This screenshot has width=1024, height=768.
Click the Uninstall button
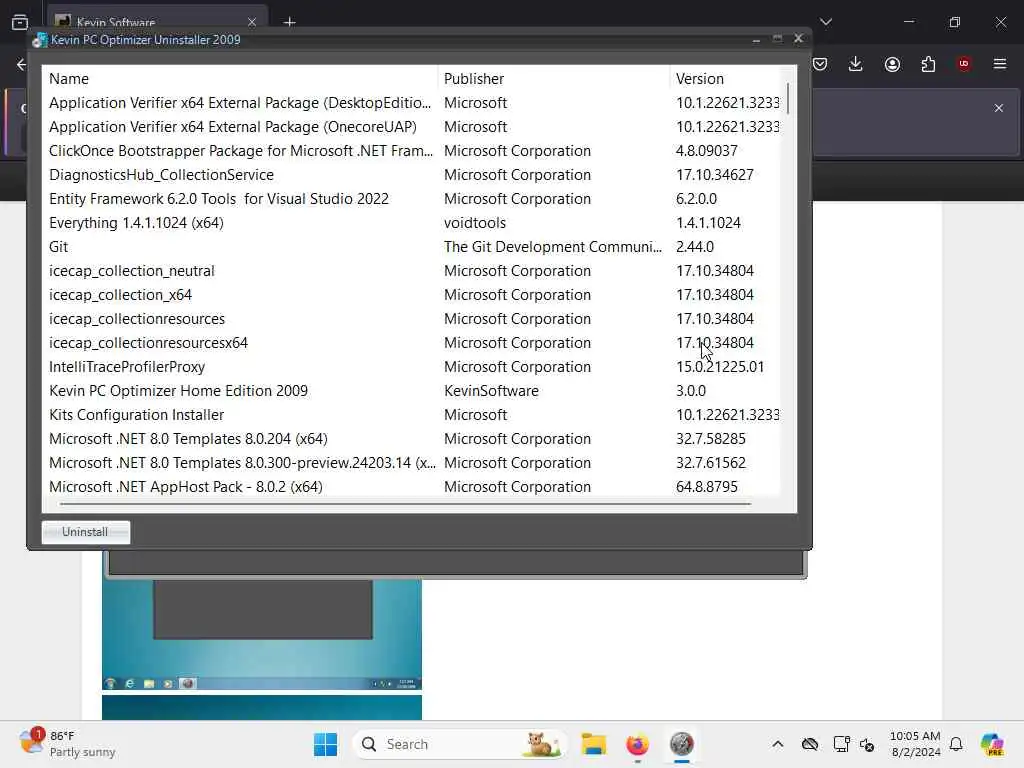tap(86, 532)
